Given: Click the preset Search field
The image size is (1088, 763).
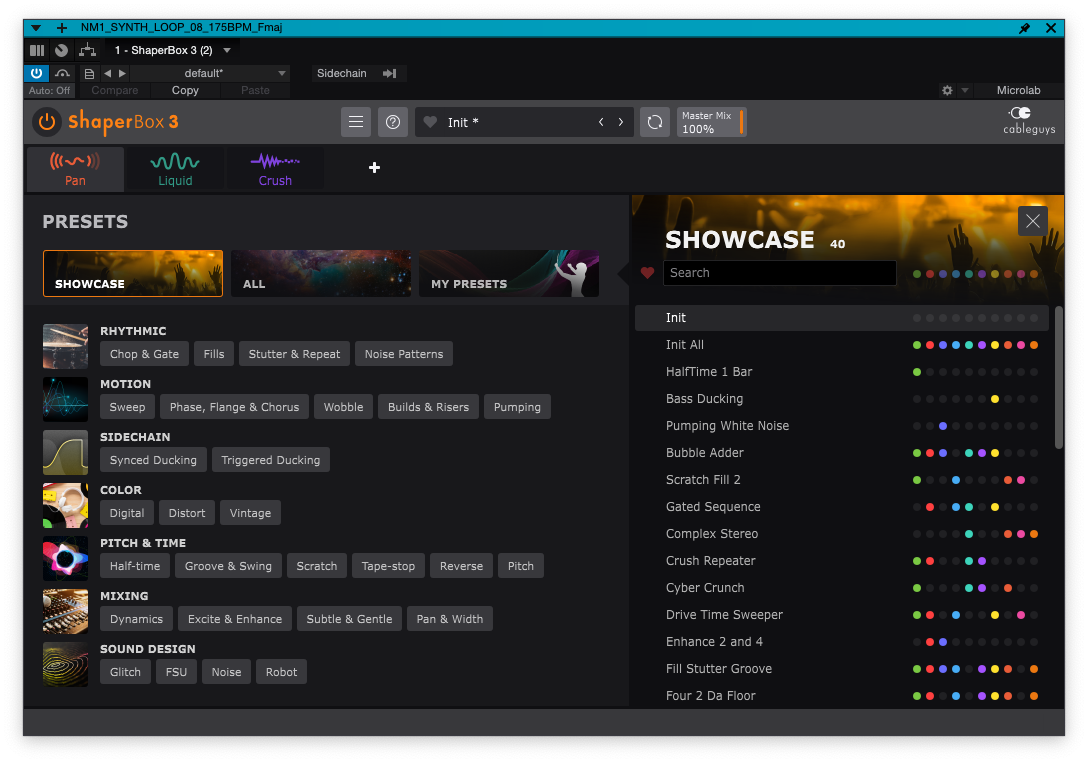Looking at the screenshot, I should coord(779,273).
